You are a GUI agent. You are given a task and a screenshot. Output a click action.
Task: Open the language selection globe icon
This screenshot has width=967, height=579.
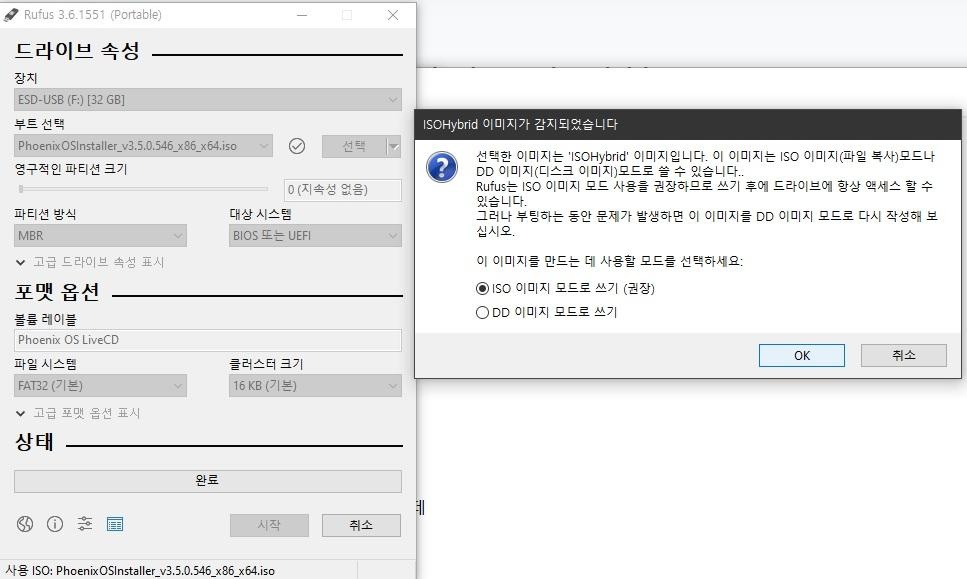(x=25, y=523)
